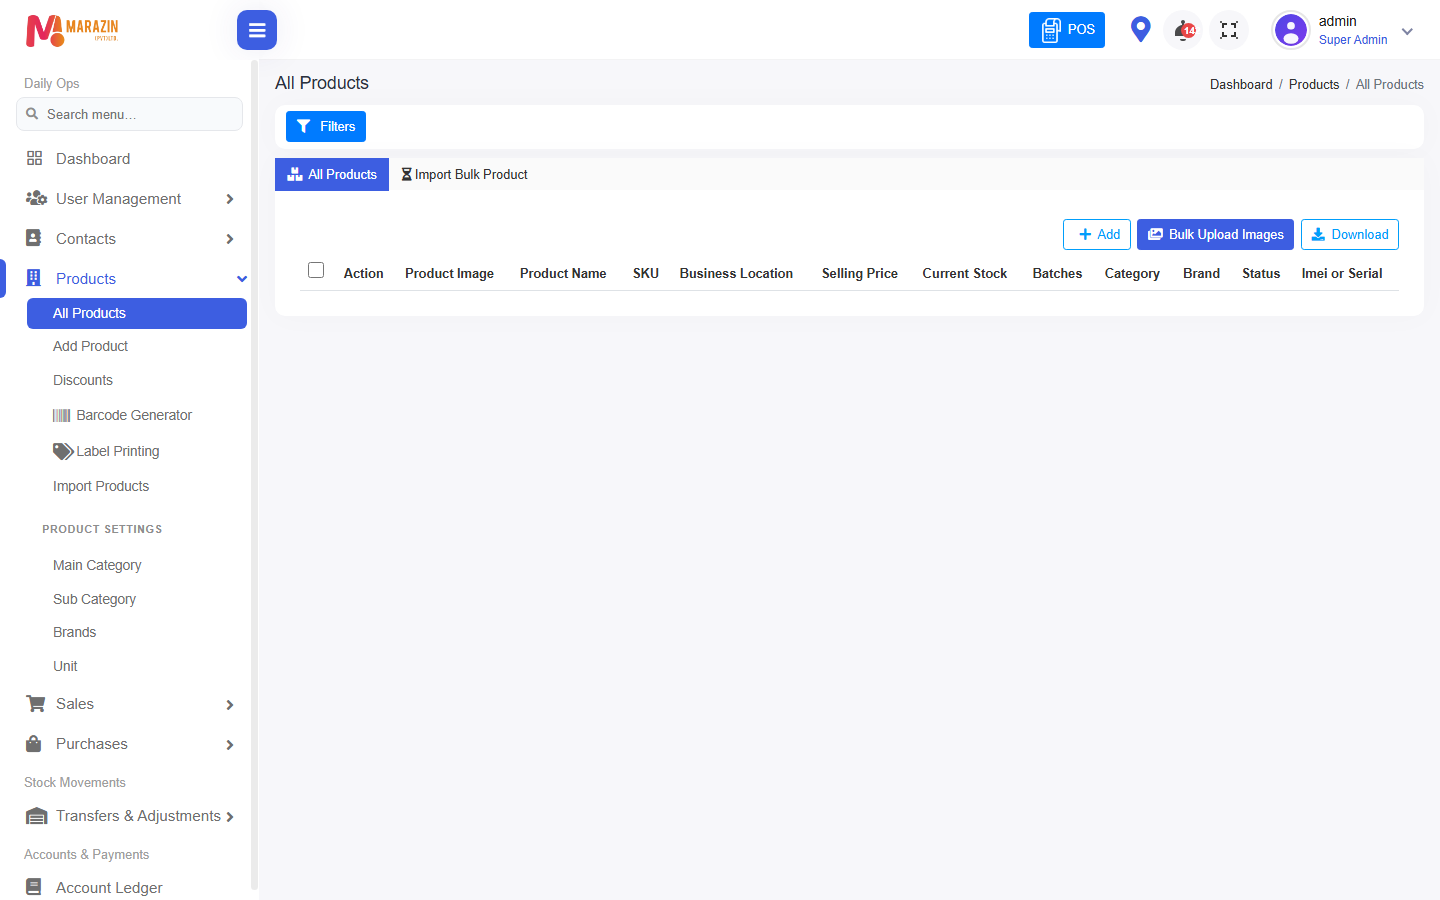Go to Dashboard breadcrumb link
This screenshot has height=900, width=1440.
1241,84
